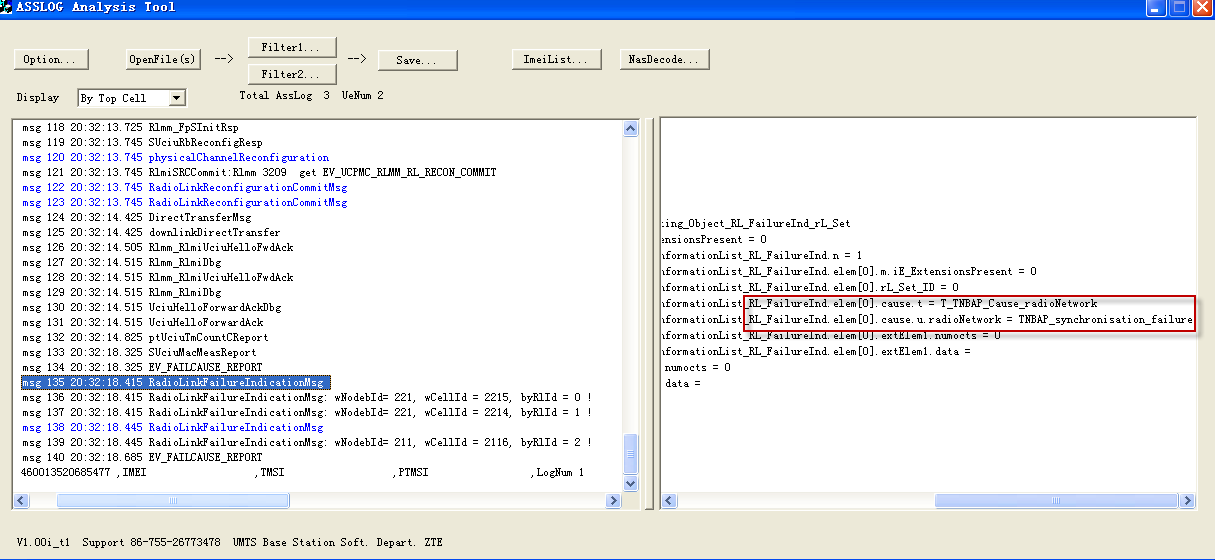This screenshot has width=1215, height=560.
Task: Select msg 120 physicalChannelReconfiguration row
Action: (x=175, y=158)
